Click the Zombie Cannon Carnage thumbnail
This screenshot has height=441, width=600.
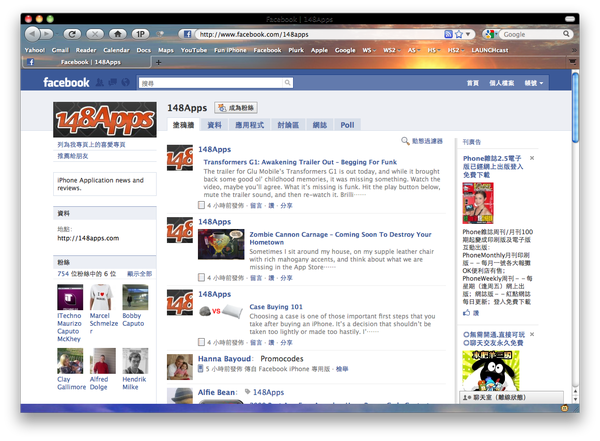pyautogui.click(x=221, y=244)
